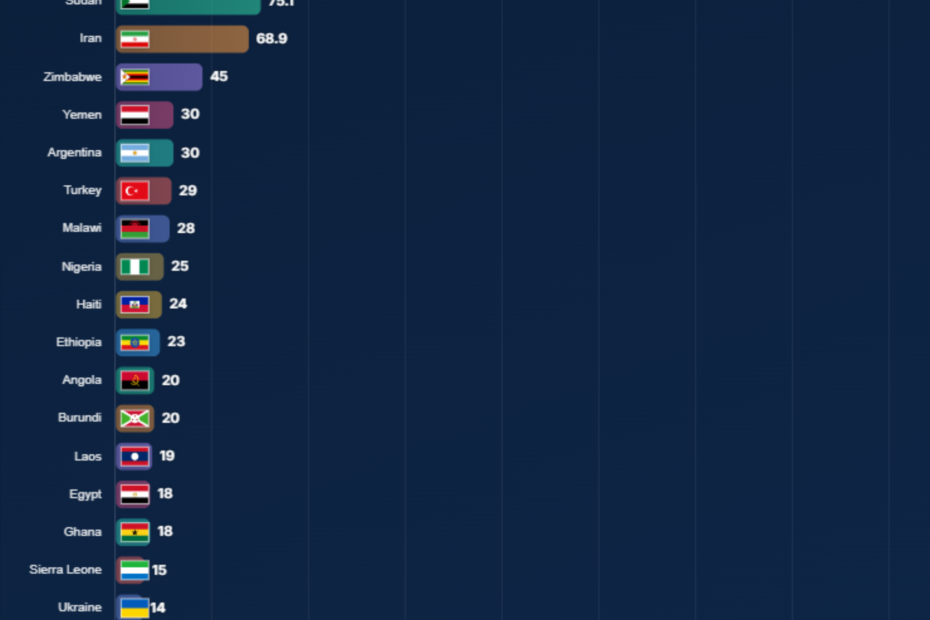
Task: Click the 'Laos' country label
Action: click(x=88, y=456)
